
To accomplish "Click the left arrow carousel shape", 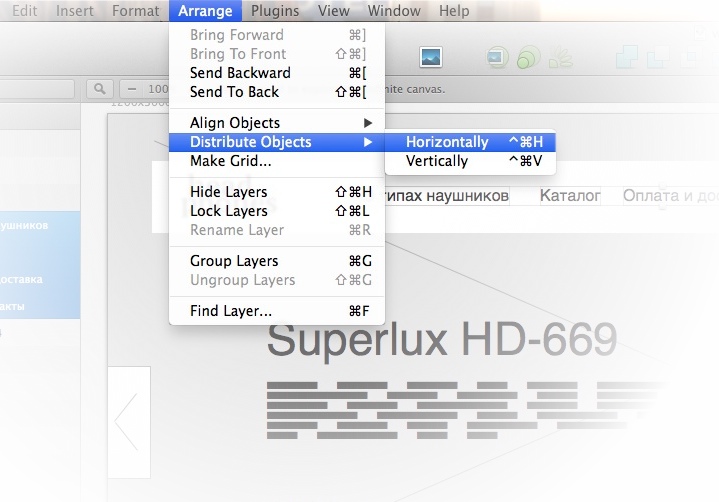I will point(127,422).
